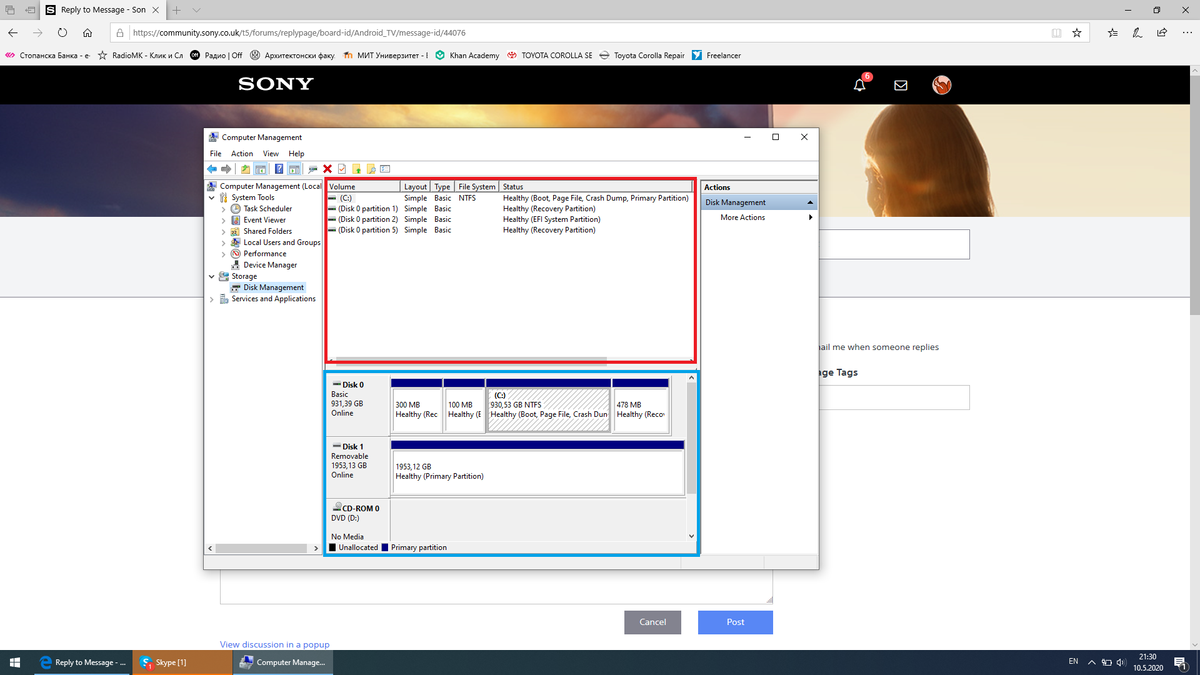Open Sony notifications bell icon
This screenshot has width=1200, height=675.
(860, 86)
